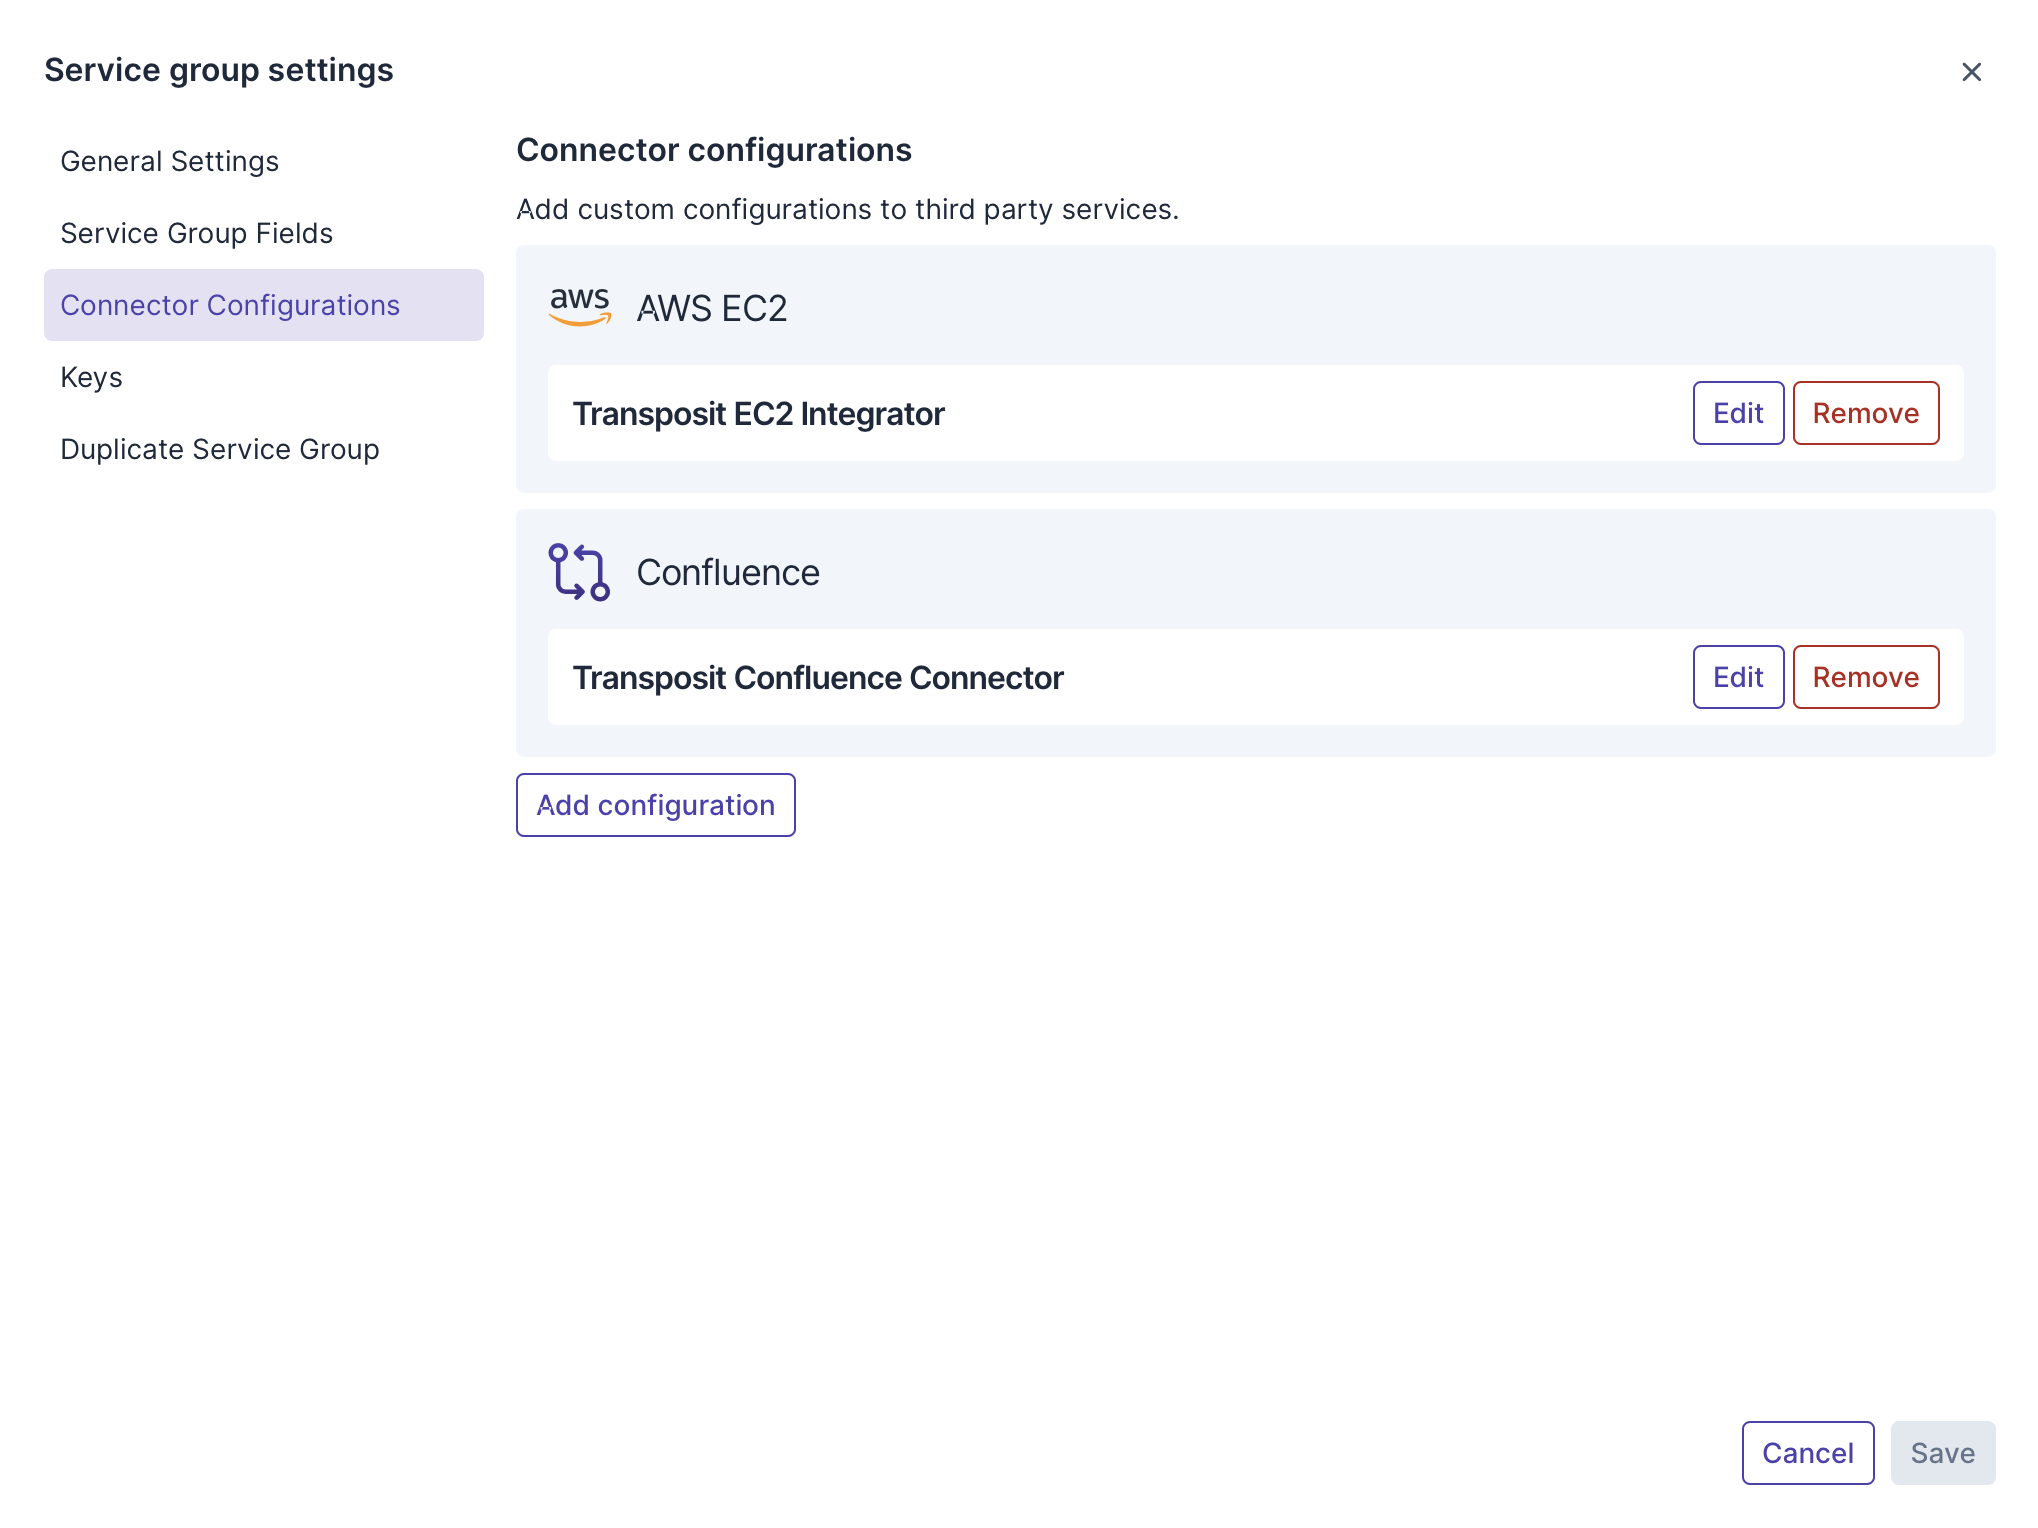Open the Keys section
The image size is (2038, 1528).
tap(91, 377)
